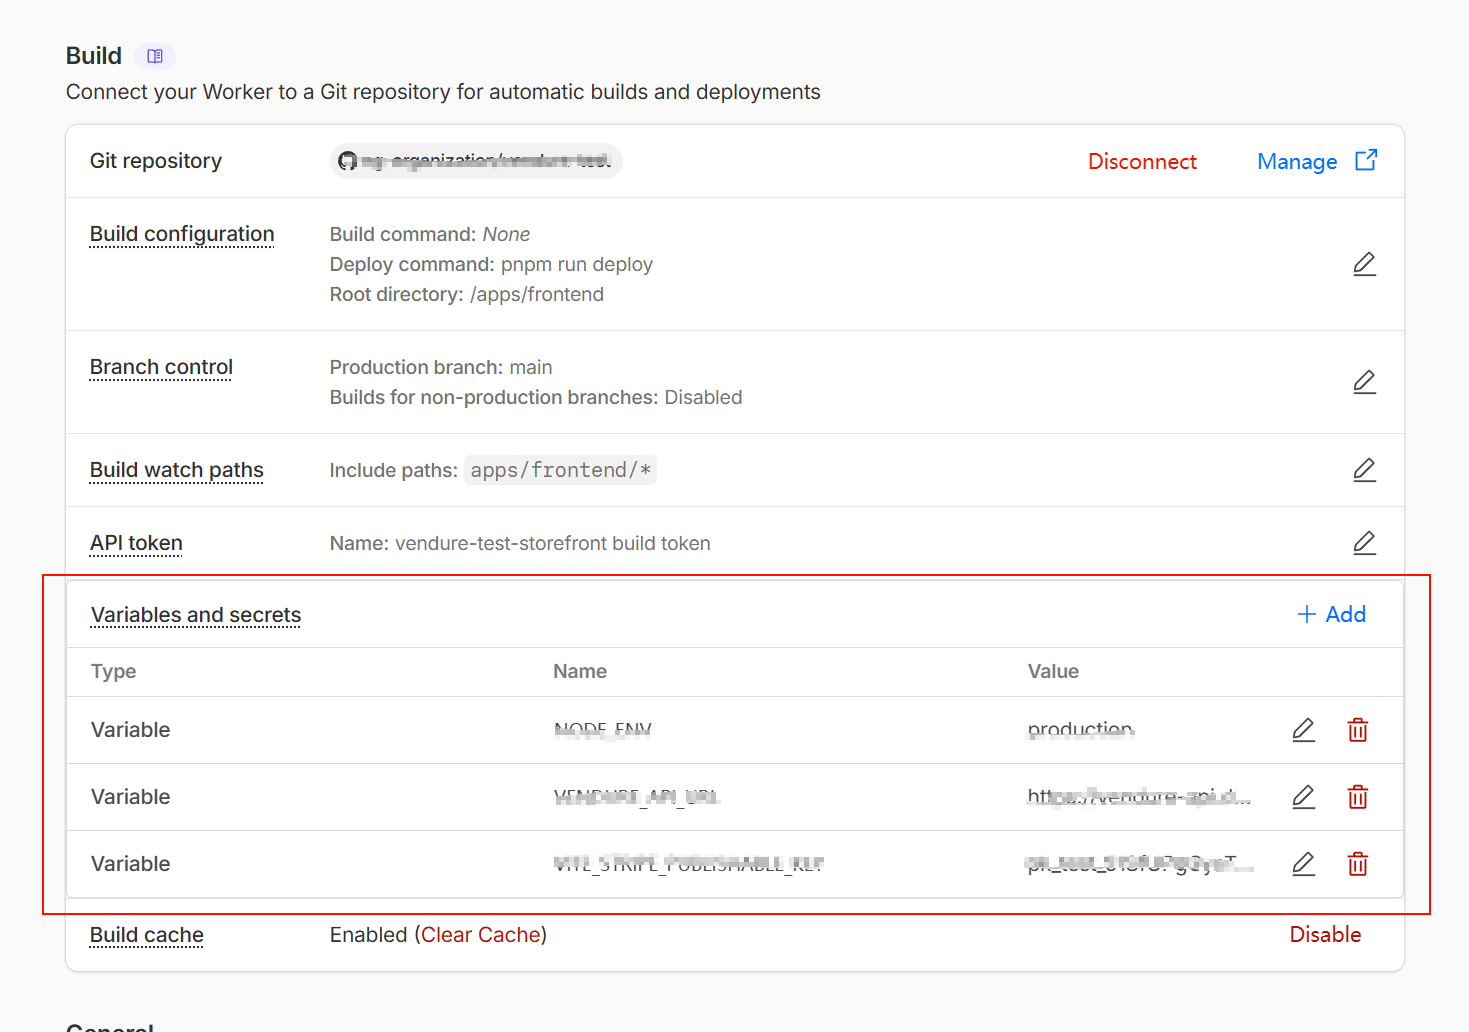Edit the NODE_ENV variable row
This screenshot has width=1469, height=1032.
[x=1303, y=730]
